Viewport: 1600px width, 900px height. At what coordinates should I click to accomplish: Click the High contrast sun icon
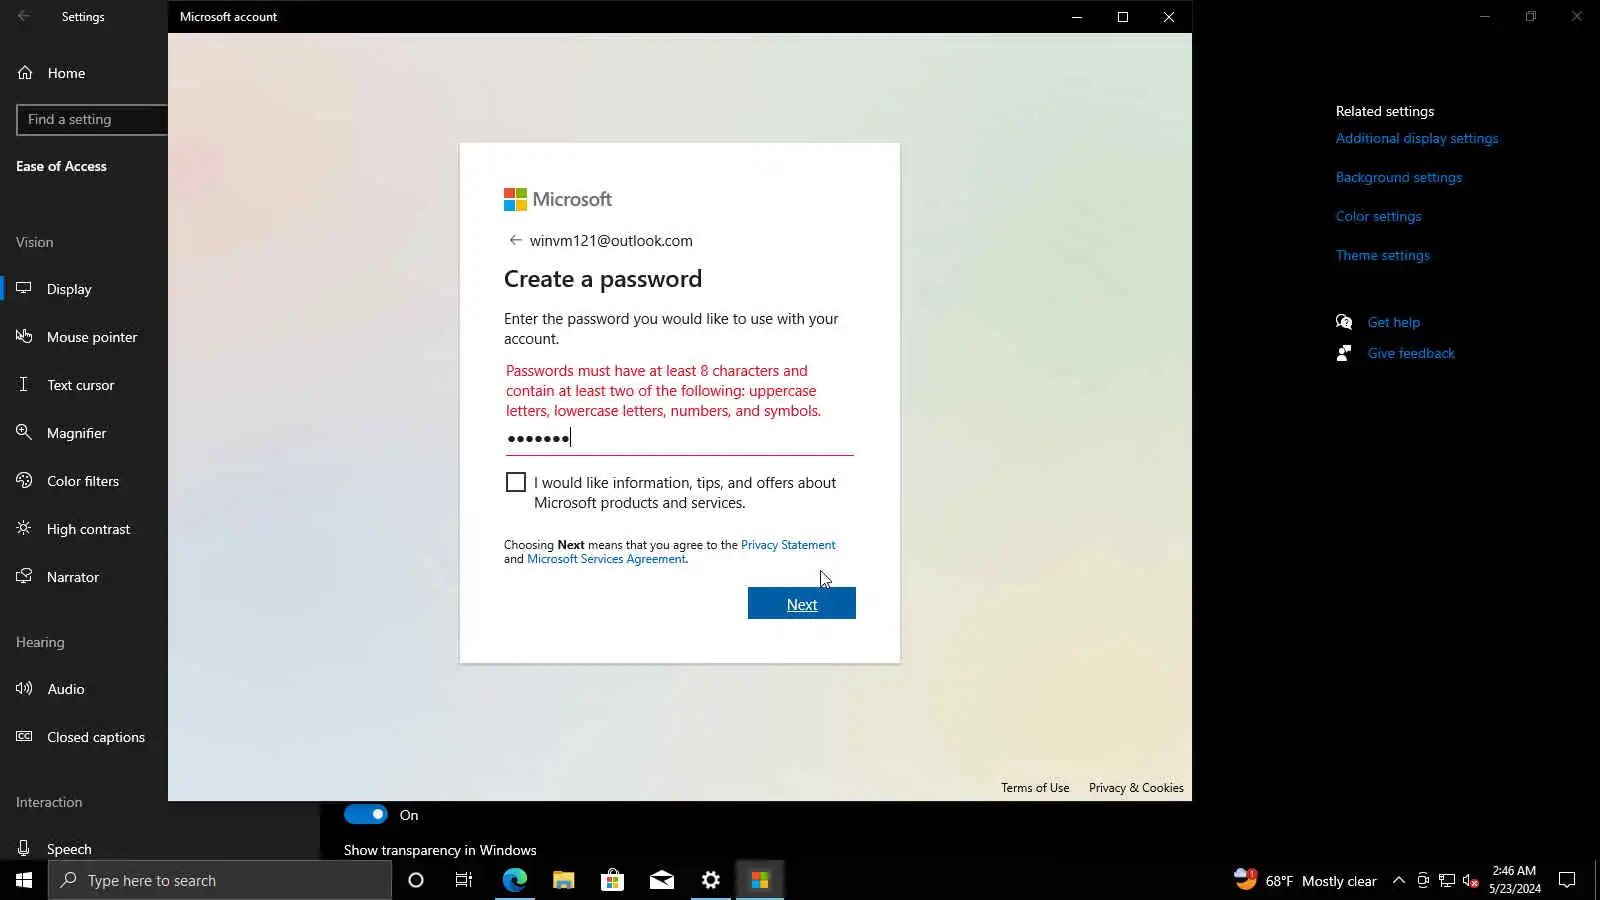24,528
